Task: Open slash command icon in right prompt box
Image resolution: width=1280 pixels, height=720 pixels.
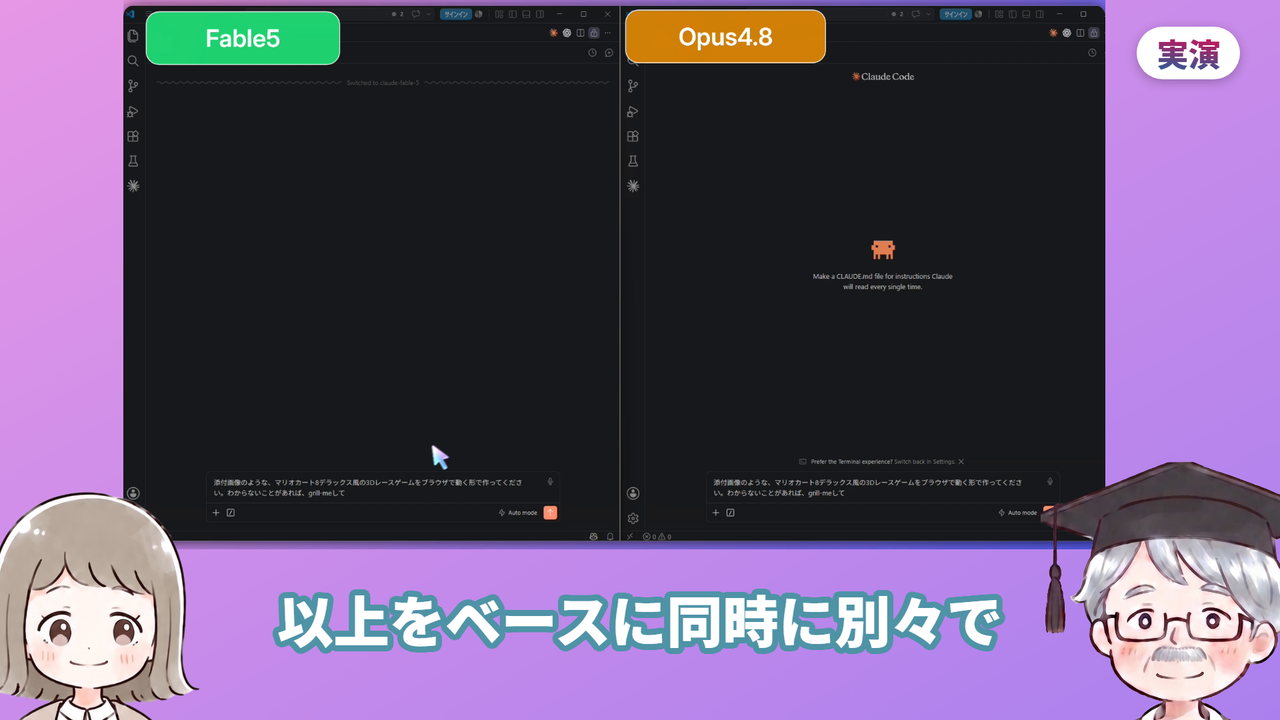Action: [730, 513]
